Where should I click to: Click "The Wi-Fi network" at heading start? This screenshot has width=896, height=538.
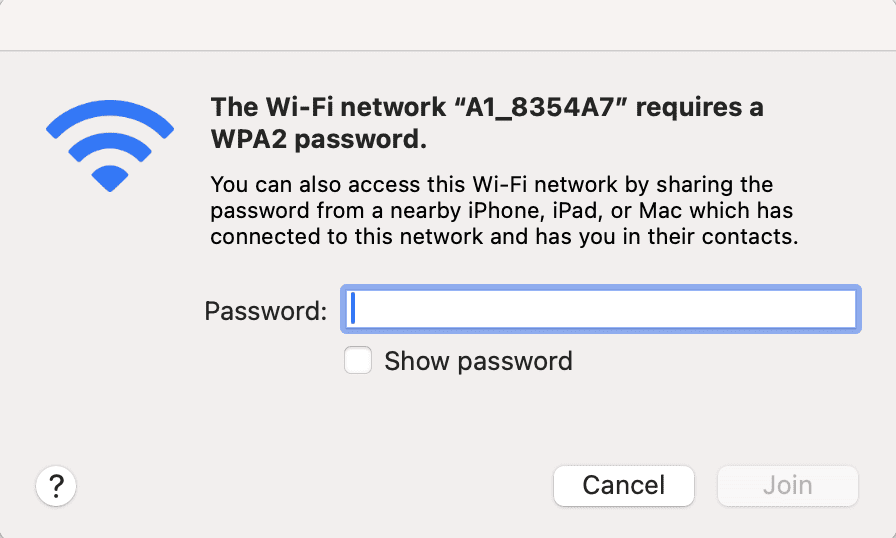coord(304,108)
